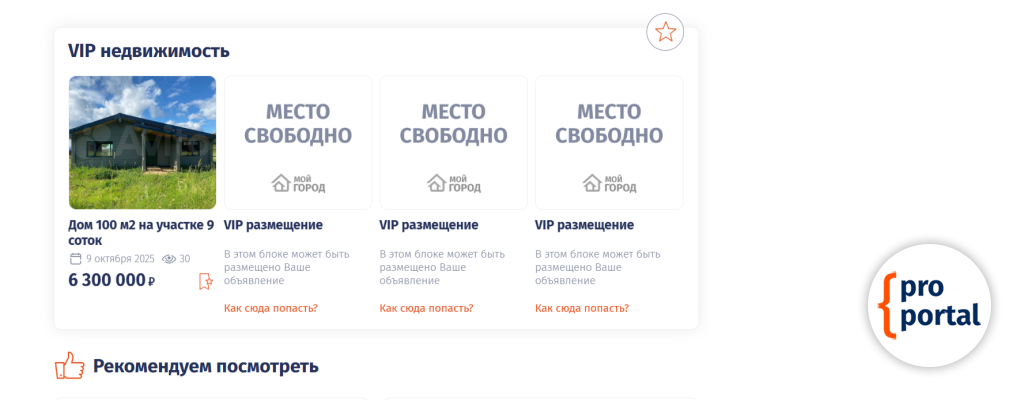Click the calendar icon beside 9 октября 2025
Viewport: 1024px width, 400px height.
pyautogui.click(x=75, y=259)
